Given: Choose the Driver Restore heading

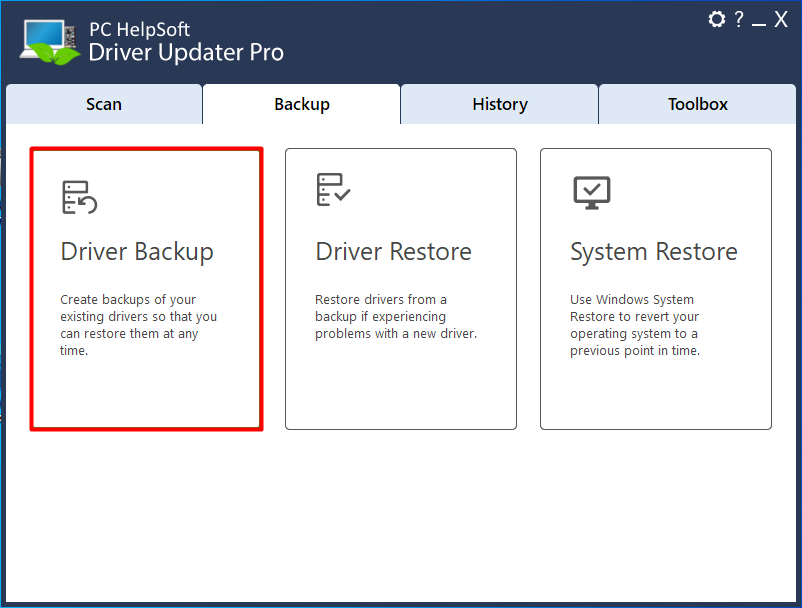Looking at the screenshot, I should point(393,252).
